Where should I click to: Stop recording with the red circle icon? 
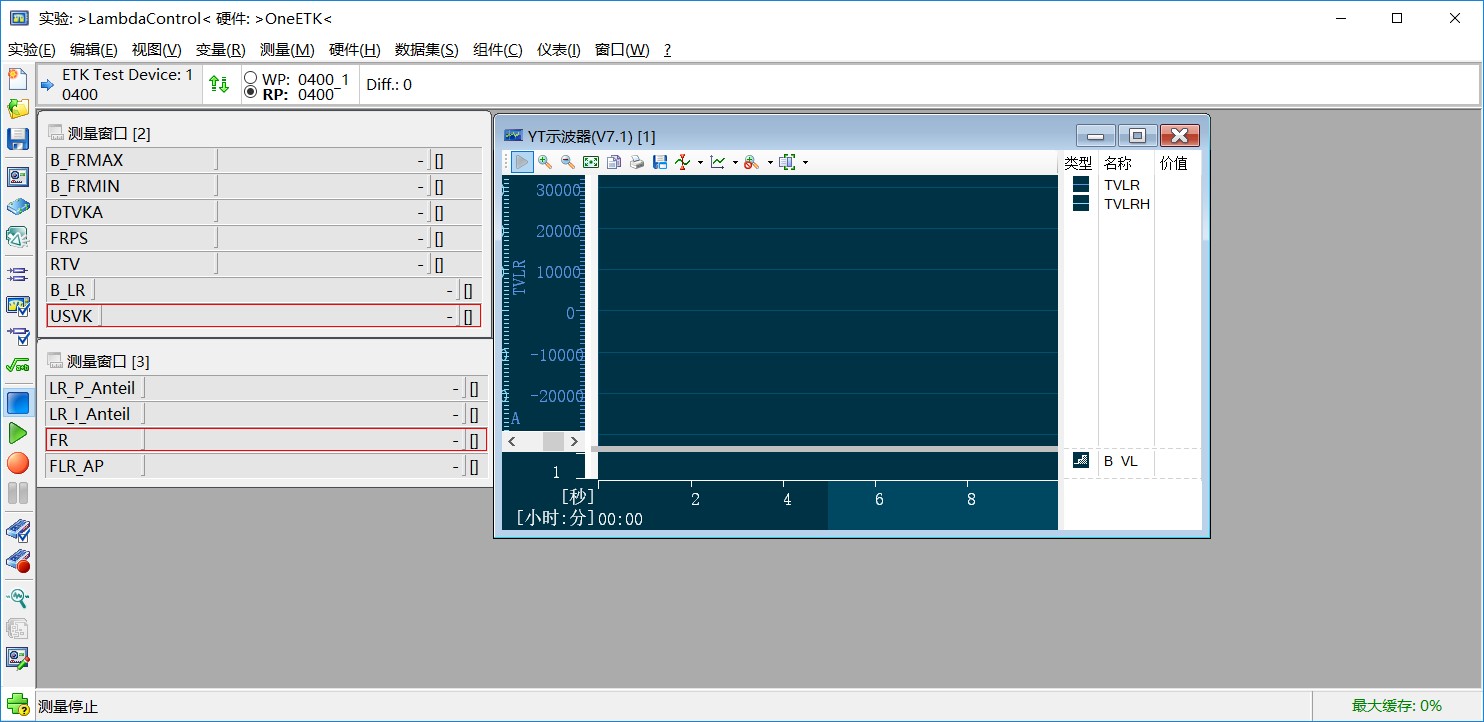pos(18,463)
